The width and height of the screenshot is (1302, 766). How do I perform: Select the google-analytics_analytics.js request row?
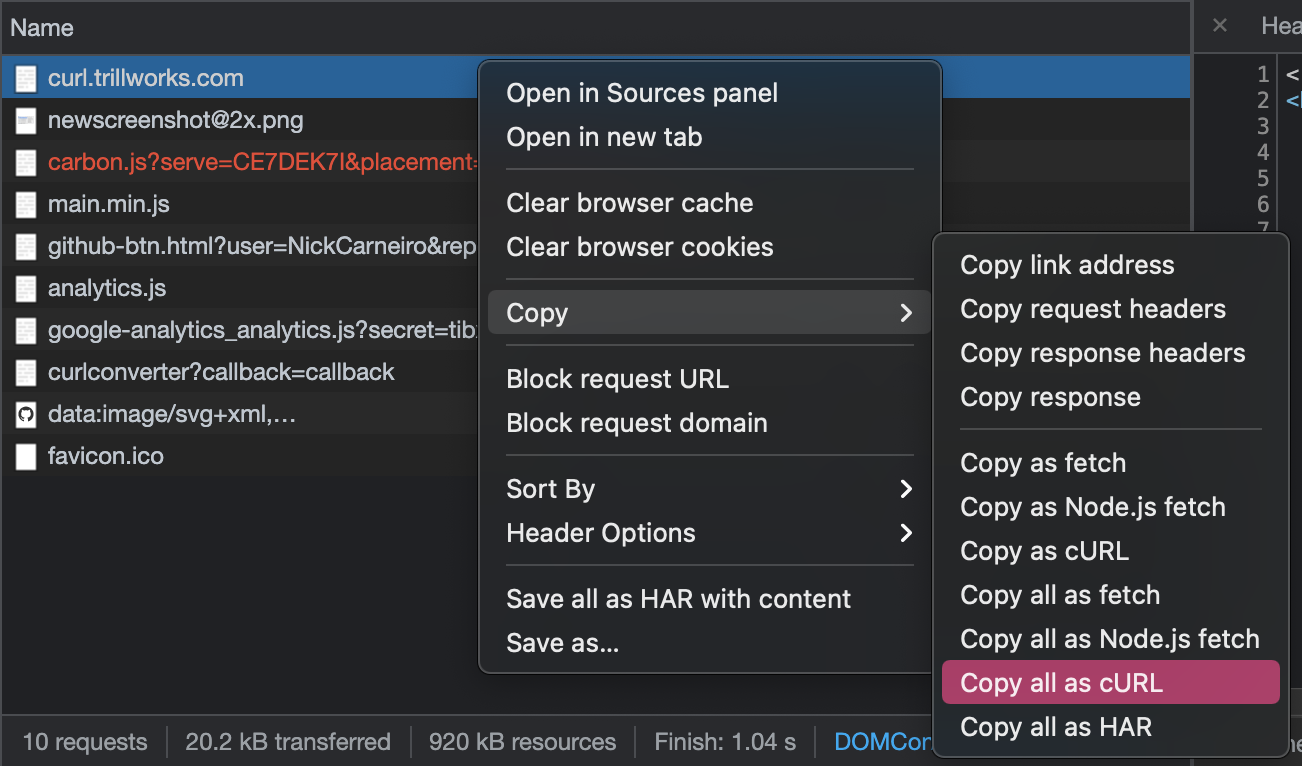(240, 330)
